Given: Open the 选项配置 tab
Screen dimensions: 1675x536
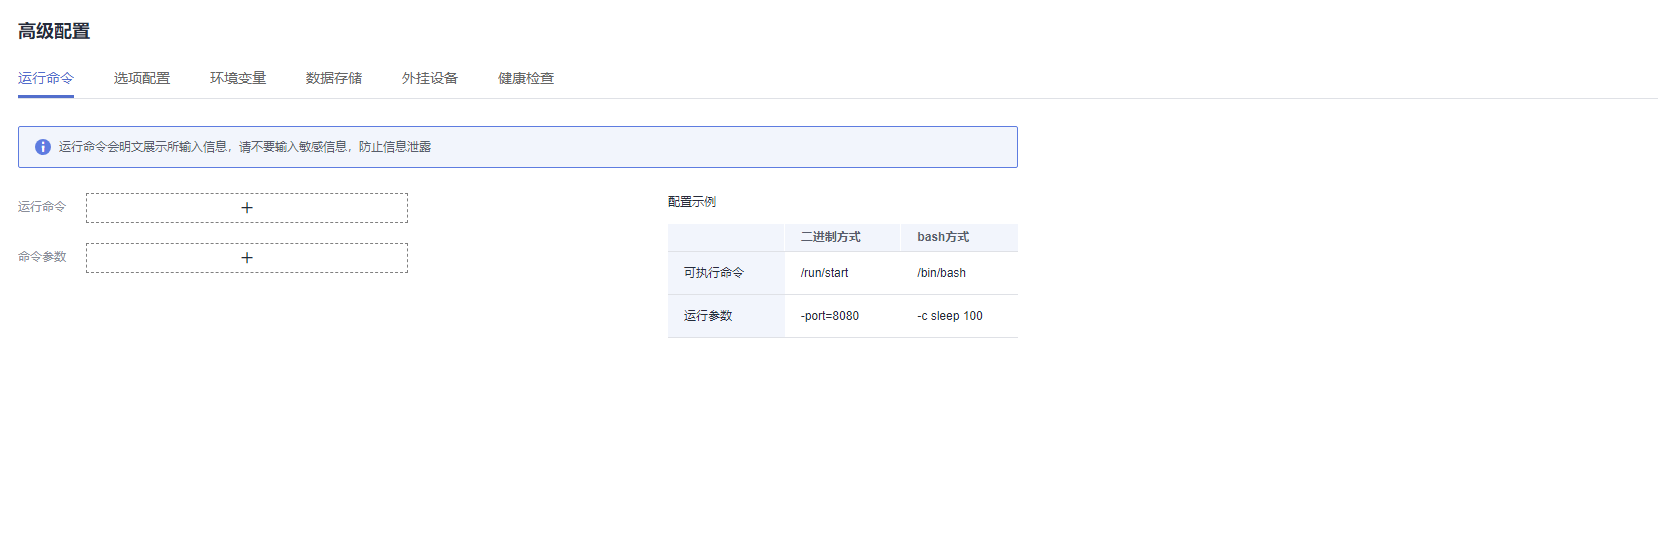Looking at the screenshot, I should 142,78.
